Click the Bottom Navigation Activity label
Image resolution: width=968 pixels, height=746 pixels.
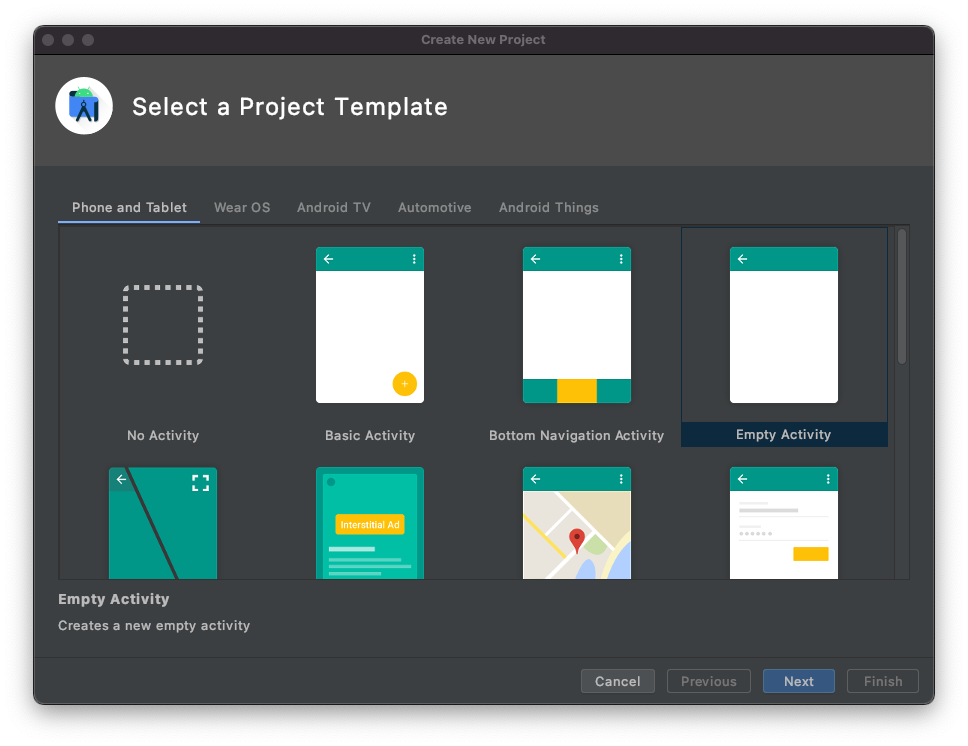pyautogui.click(x=577, y=435)
